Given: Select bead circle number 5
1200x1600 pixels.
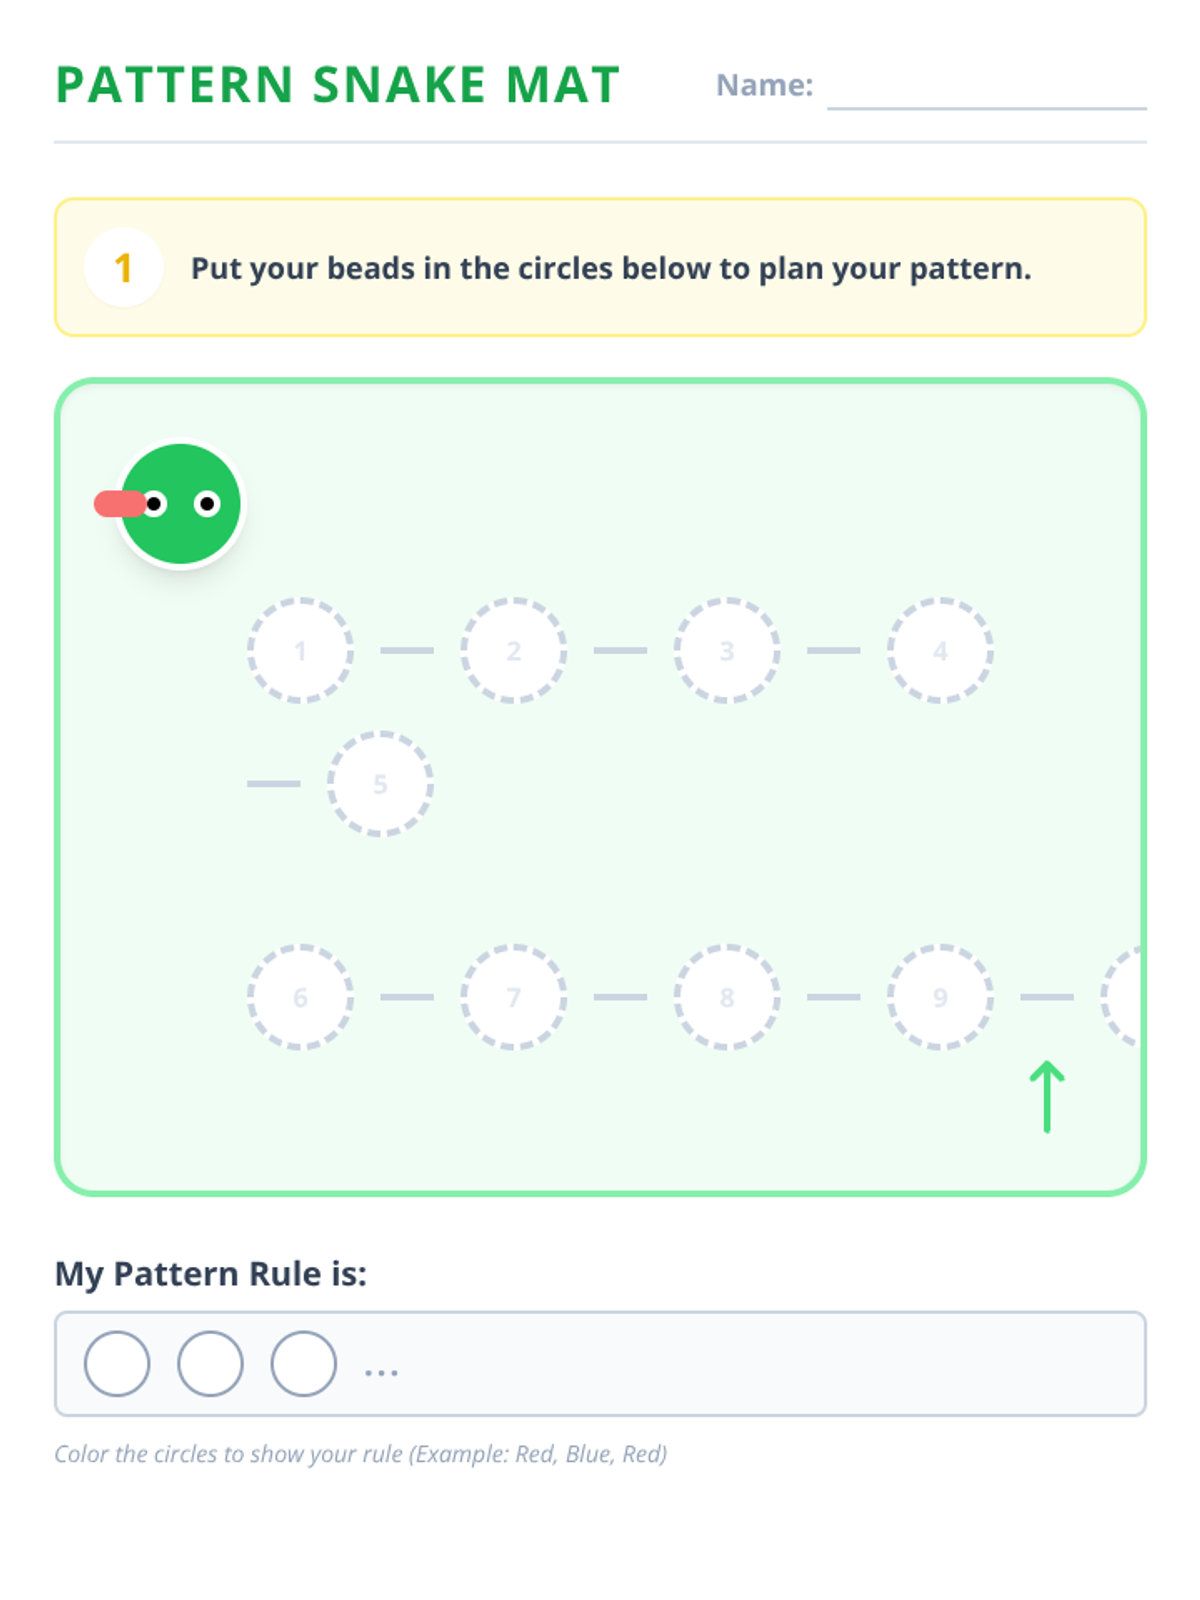Looking at the screenshot, I should [x=380, y=784].
